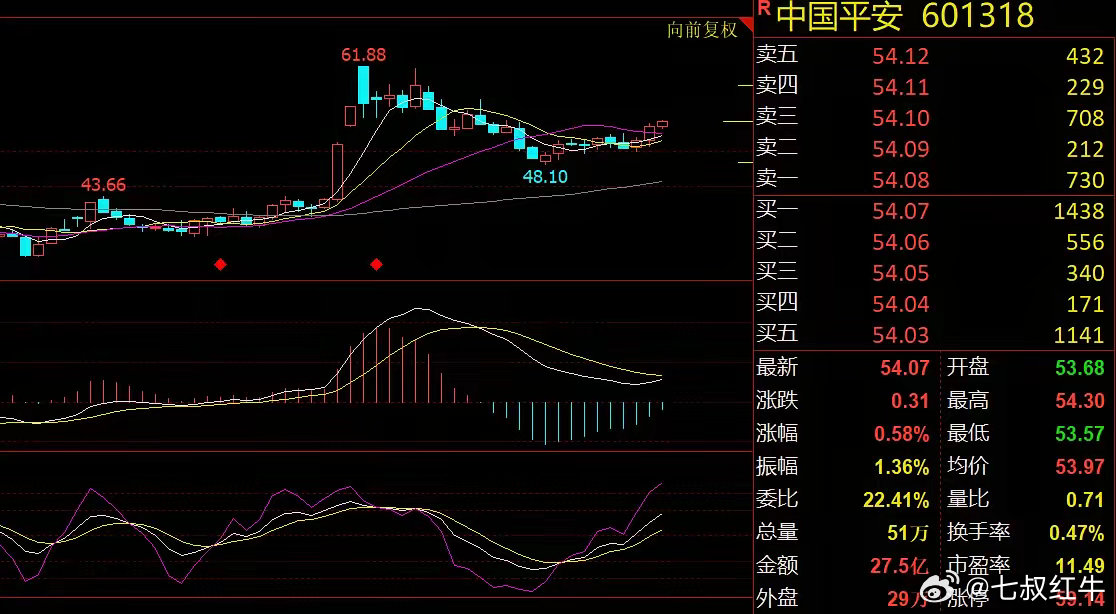Click the 61.88 high price label
The height and width of the screenshot is (614, 1116).
[x=364, y=55]
